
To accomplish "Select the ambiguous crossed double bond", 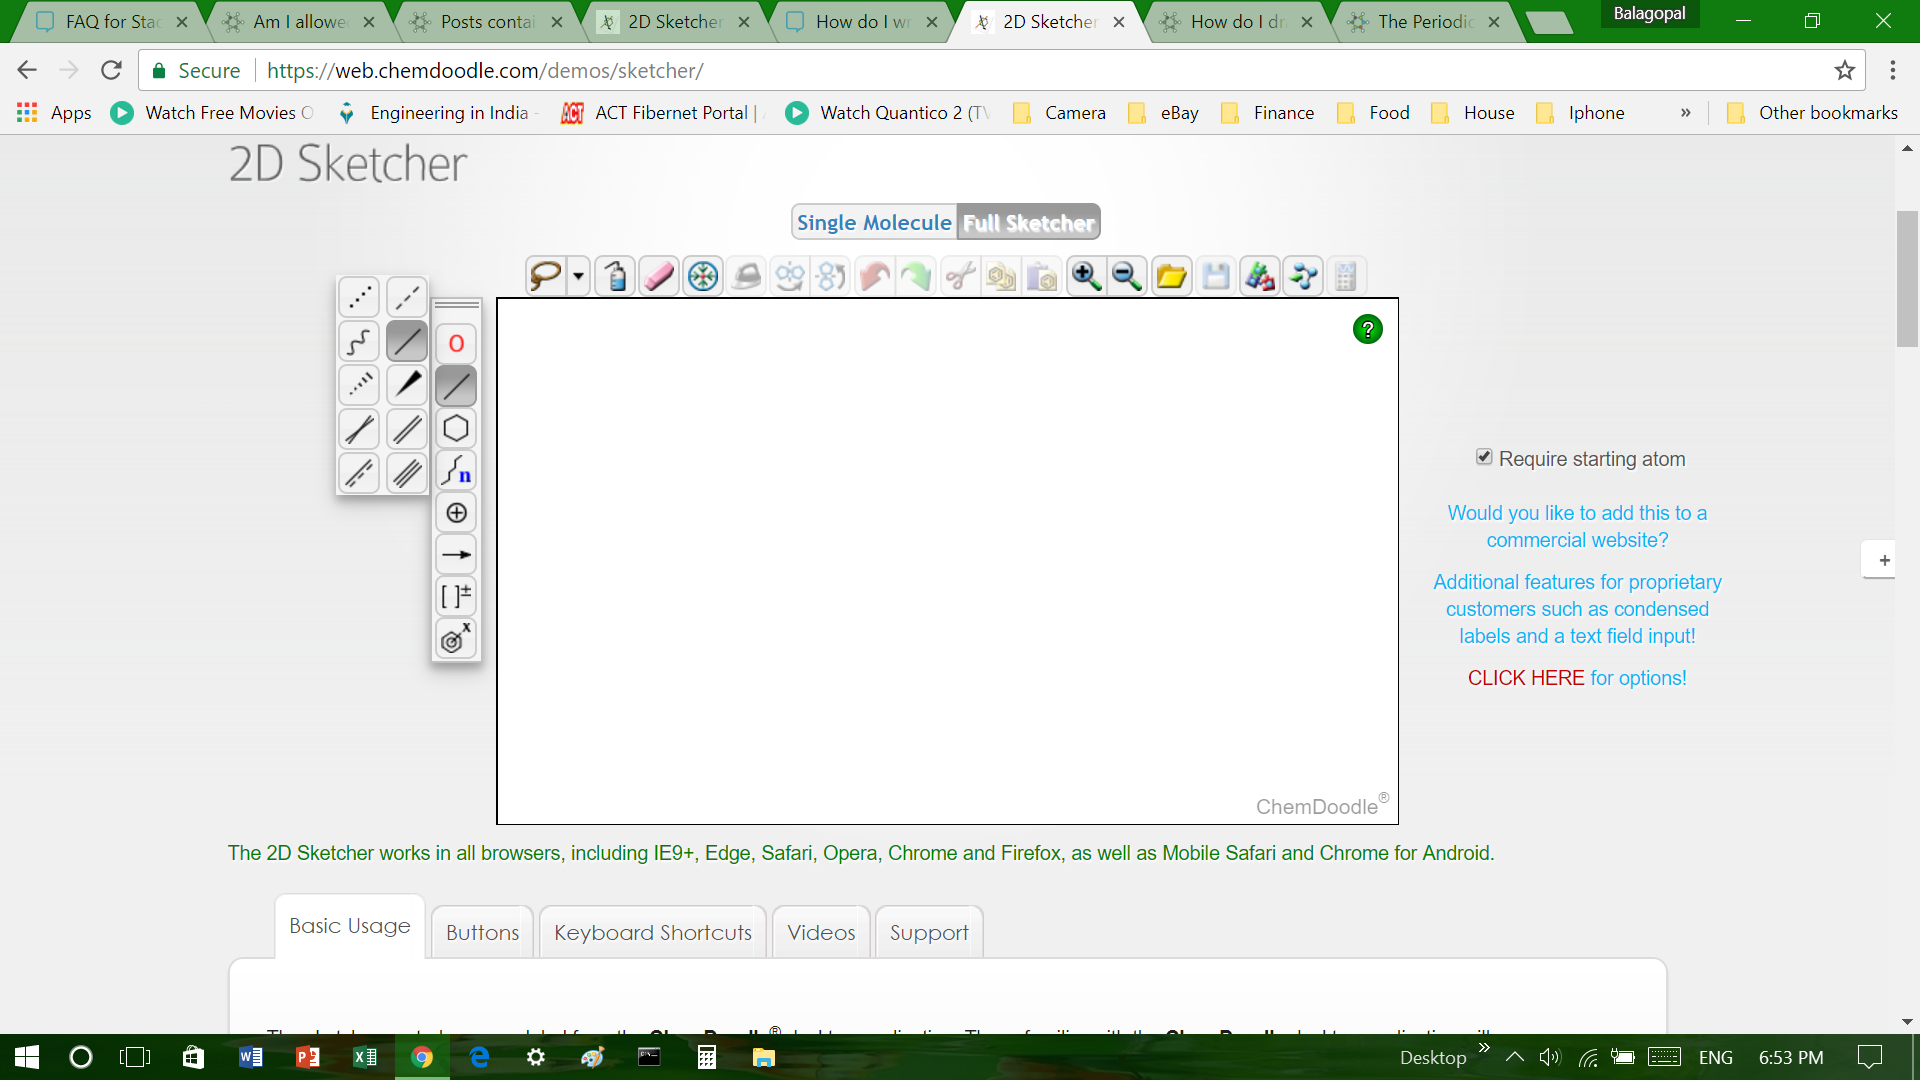I will (x=359, y=429).
